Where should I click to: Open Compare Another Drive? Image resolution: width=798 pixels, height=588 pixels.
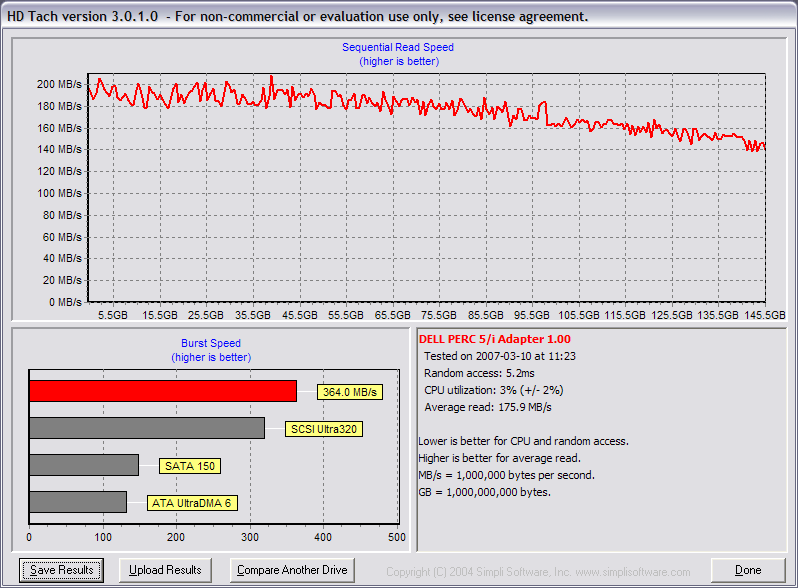pos(292,570)
